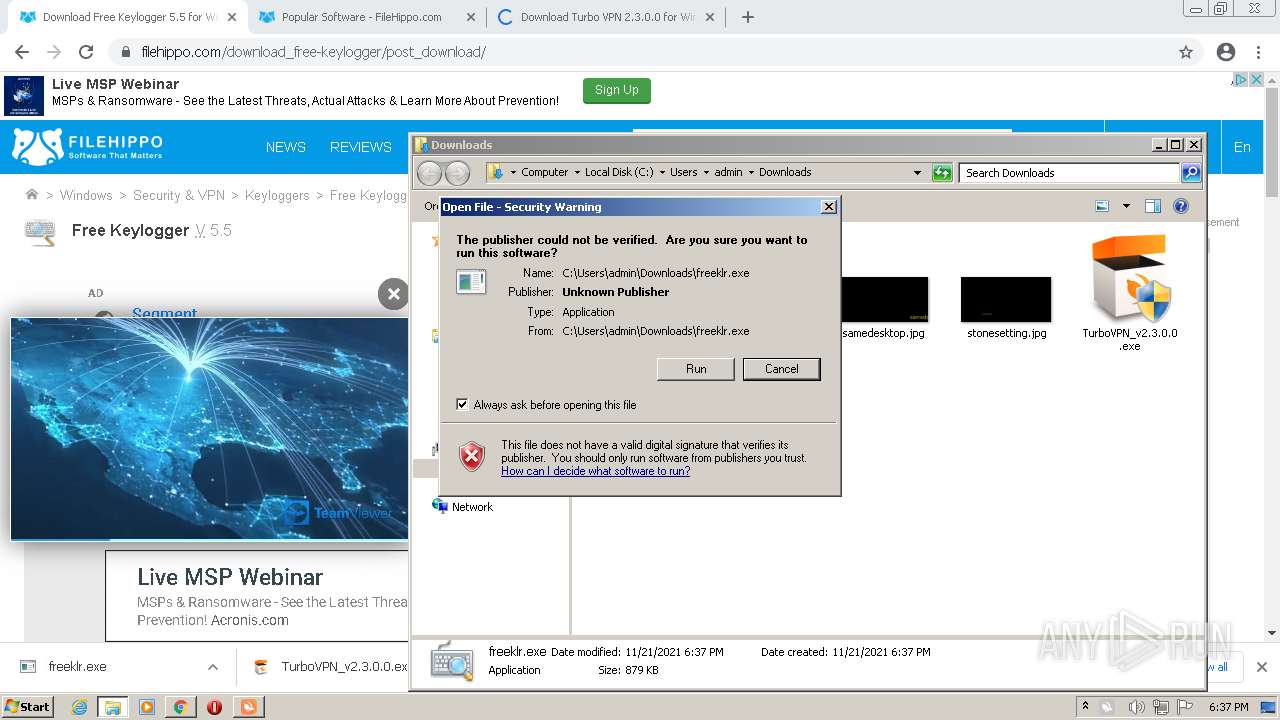
Task: Cancel the Open File security warning
Action: (x=781, y=369)
